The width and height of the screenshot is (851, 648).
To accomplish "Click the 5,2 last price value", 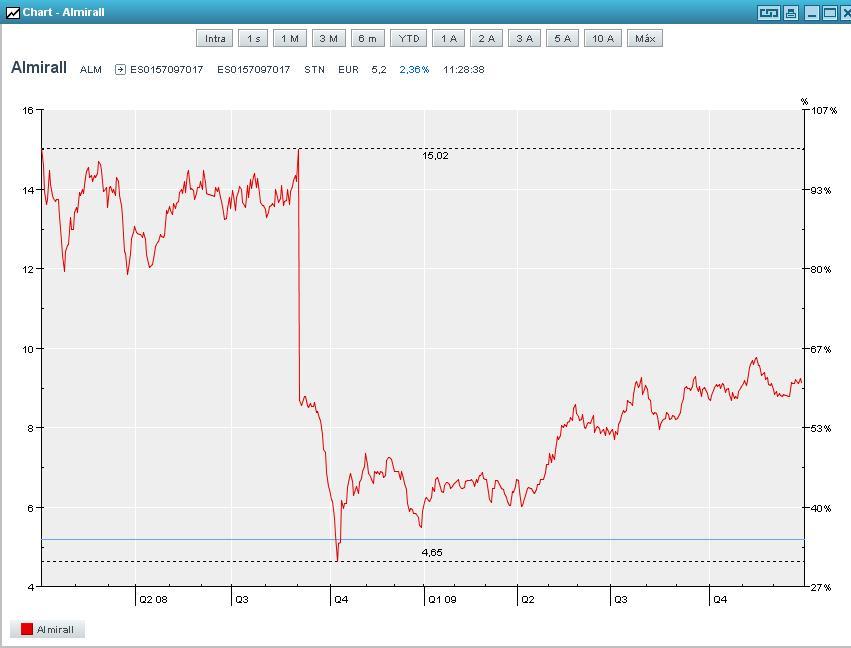I will click(x=379, y=69).
